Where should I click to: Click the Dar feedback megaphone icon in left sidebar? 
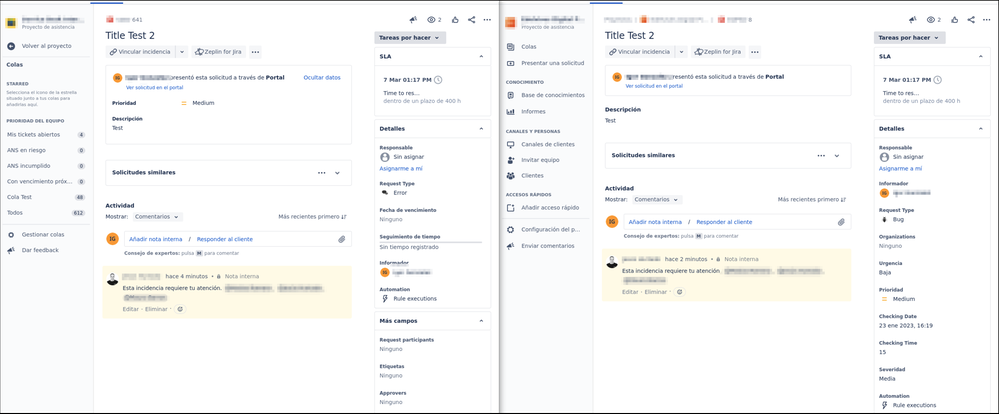[x=11, y=250]
